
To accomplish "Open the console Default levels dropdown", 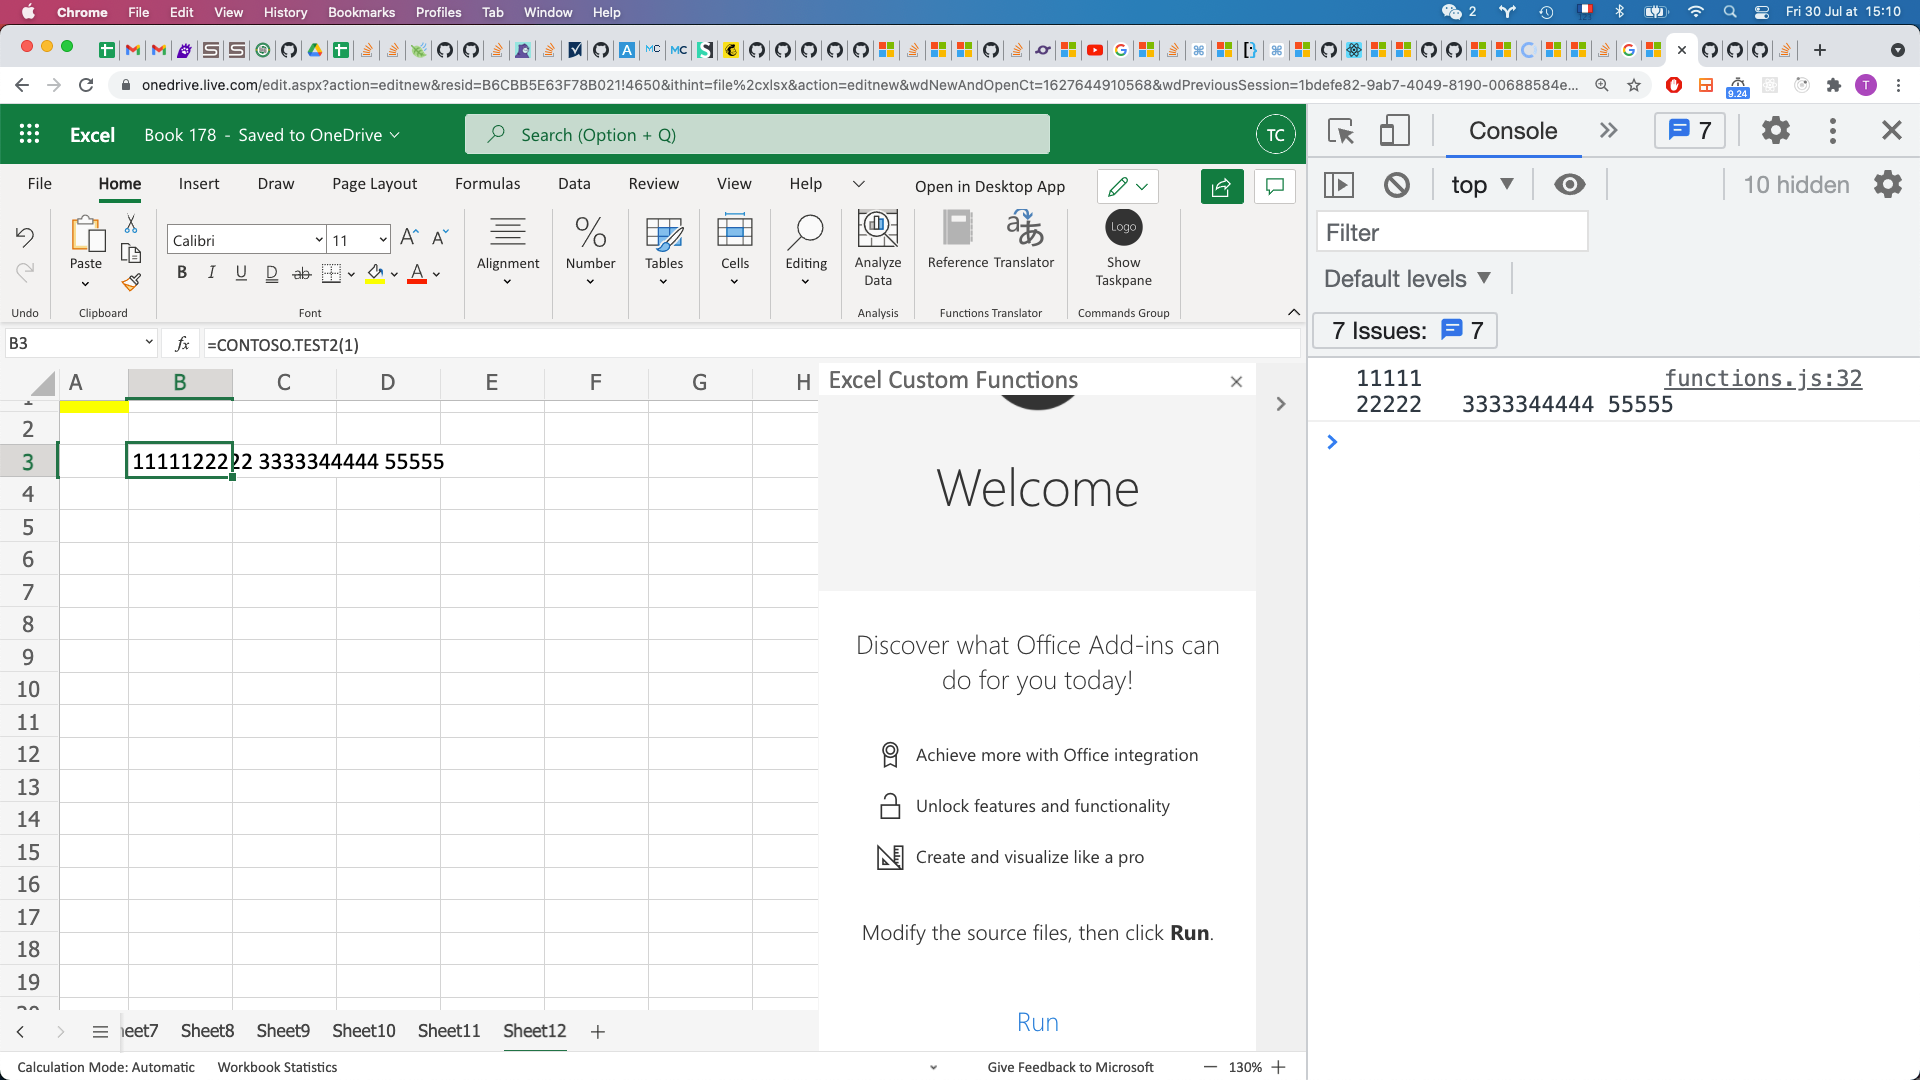I will pos(1407,279).
